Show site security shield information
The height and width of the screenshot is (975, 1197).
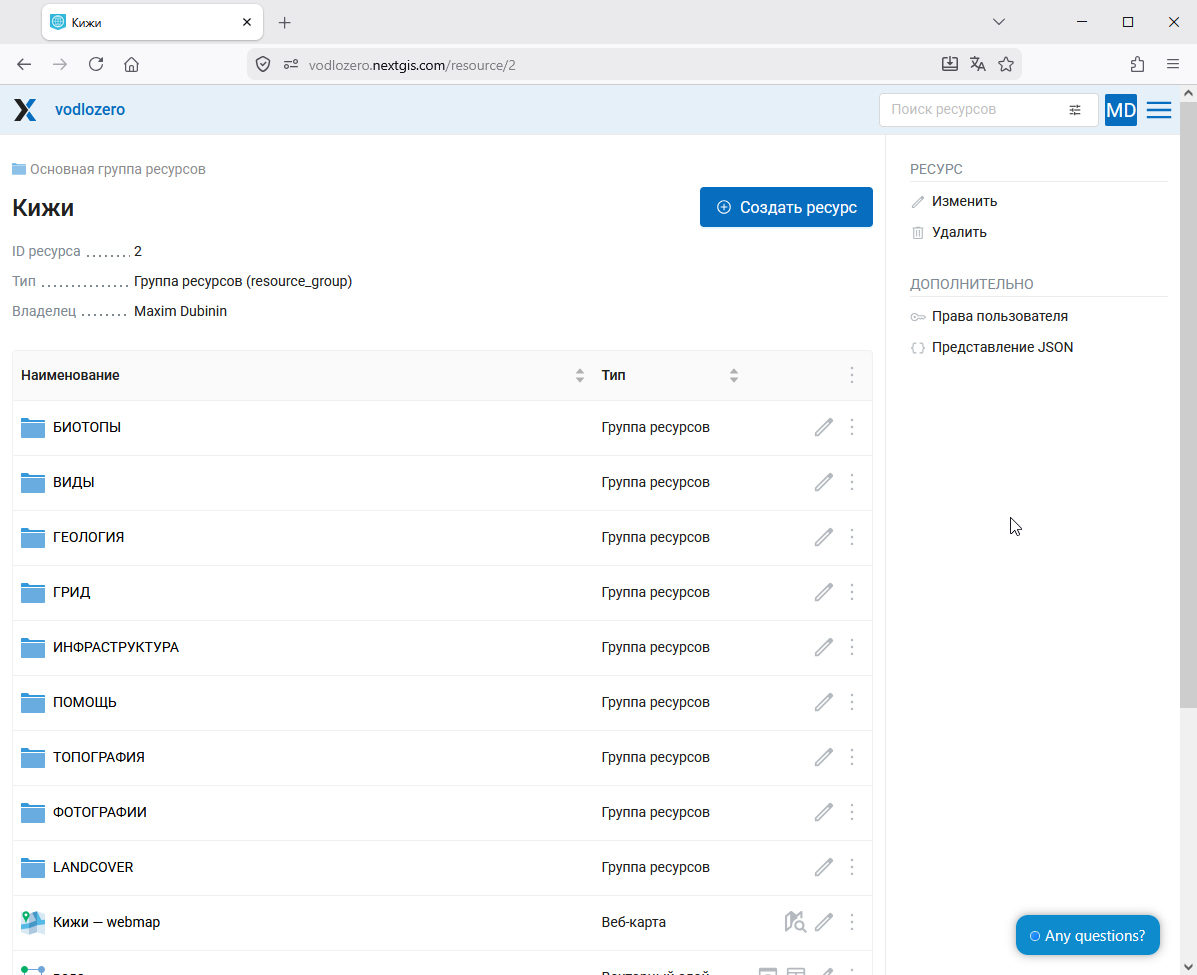pos(263,65)
